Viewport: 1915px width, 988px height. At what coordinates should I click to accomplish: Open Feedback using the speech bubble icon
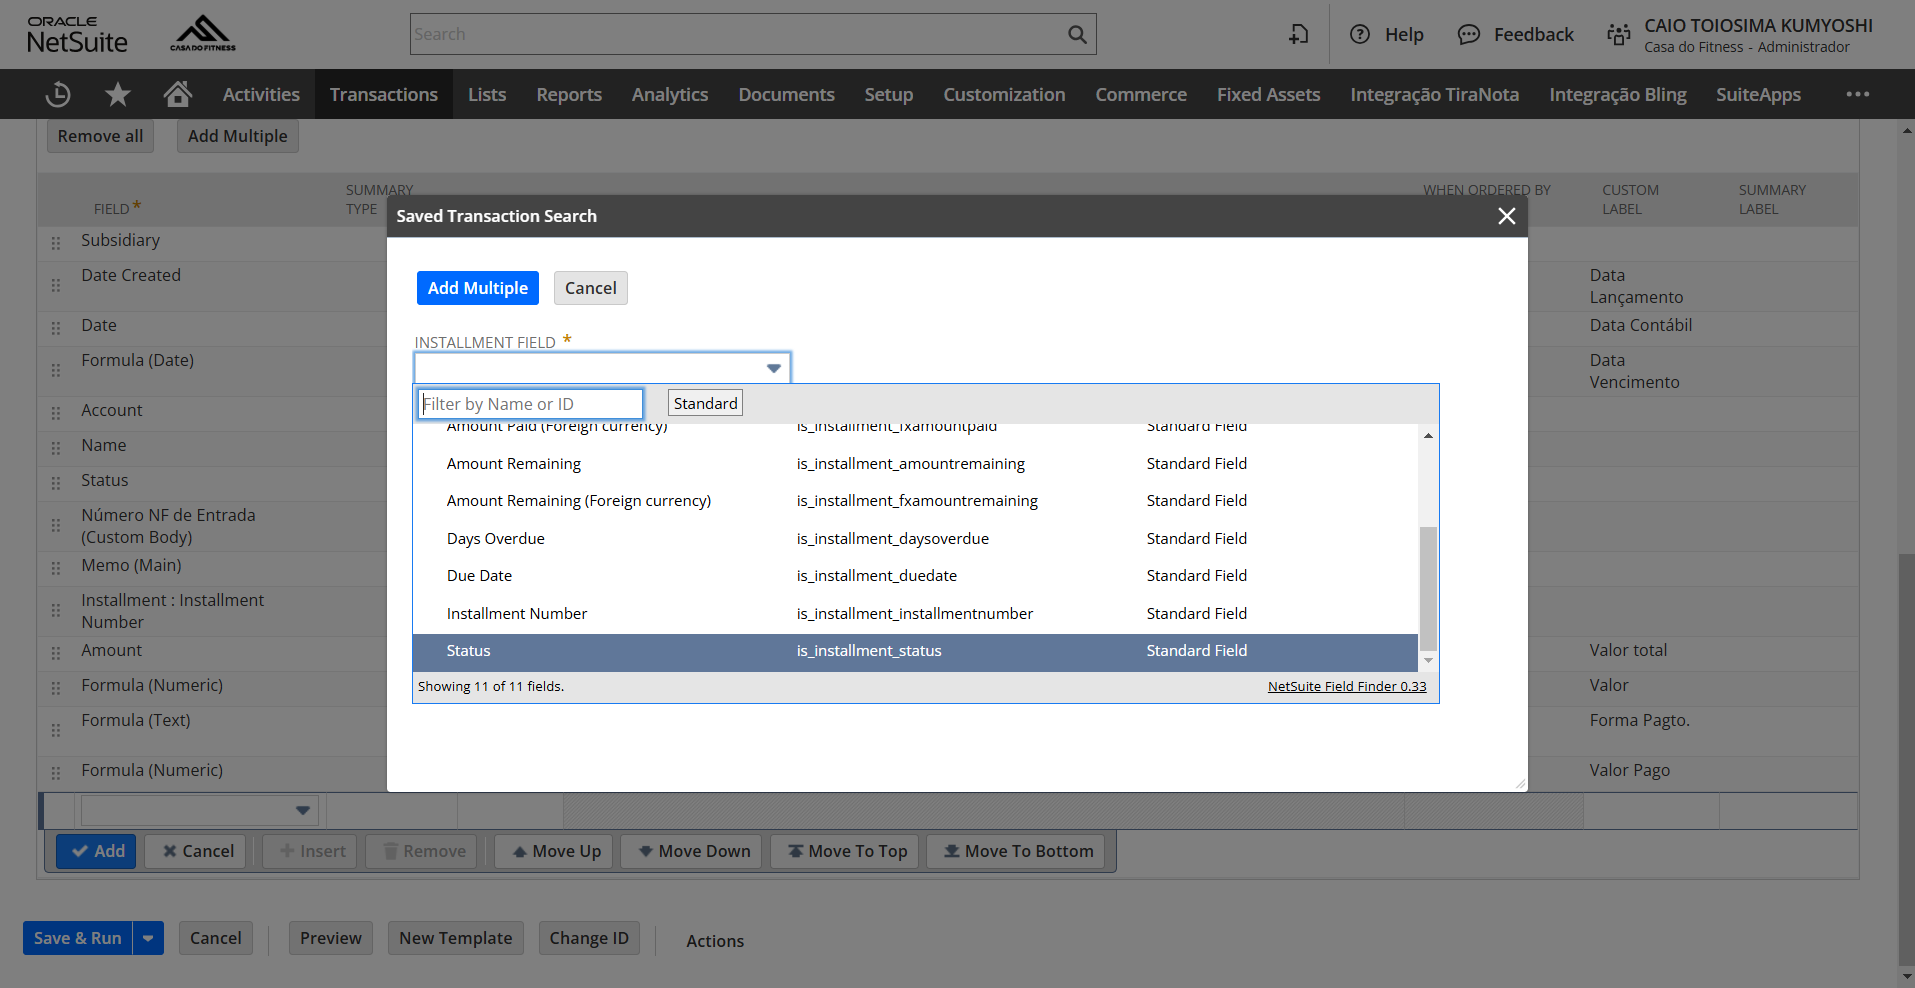(x=1468, y=33)
